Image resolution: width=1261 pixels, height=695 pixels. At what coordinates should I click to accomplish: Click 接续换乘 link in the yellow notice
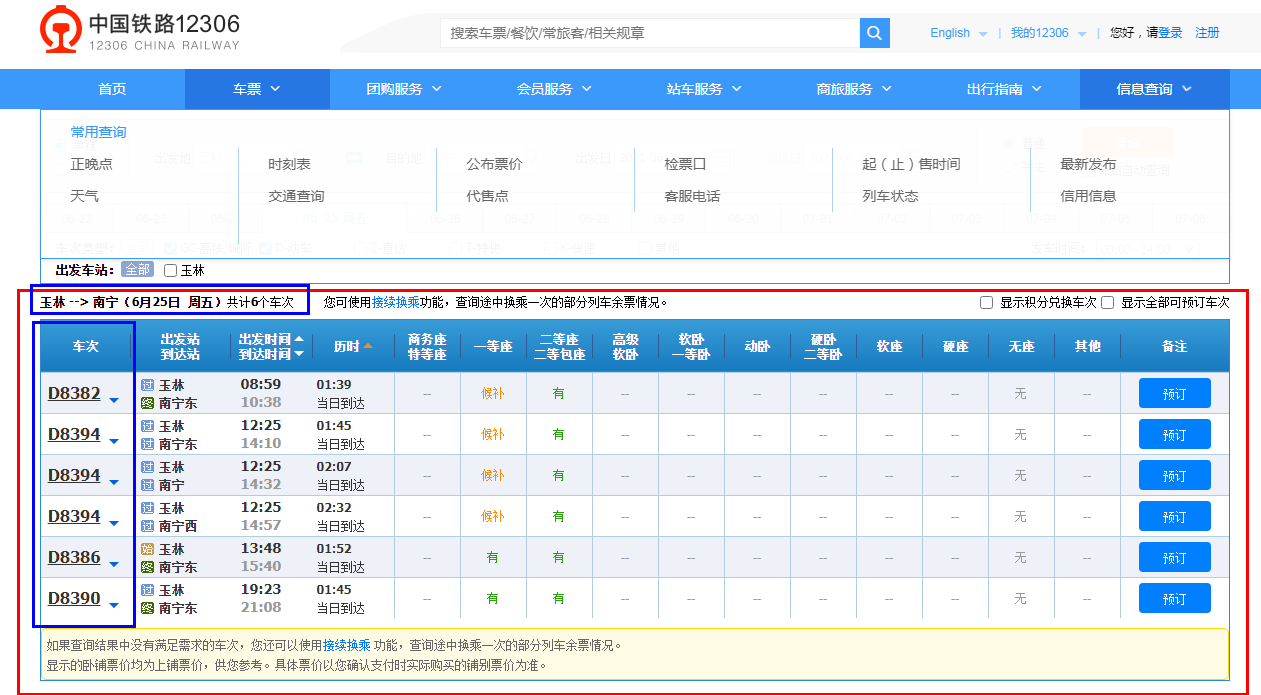pos(347,646)
